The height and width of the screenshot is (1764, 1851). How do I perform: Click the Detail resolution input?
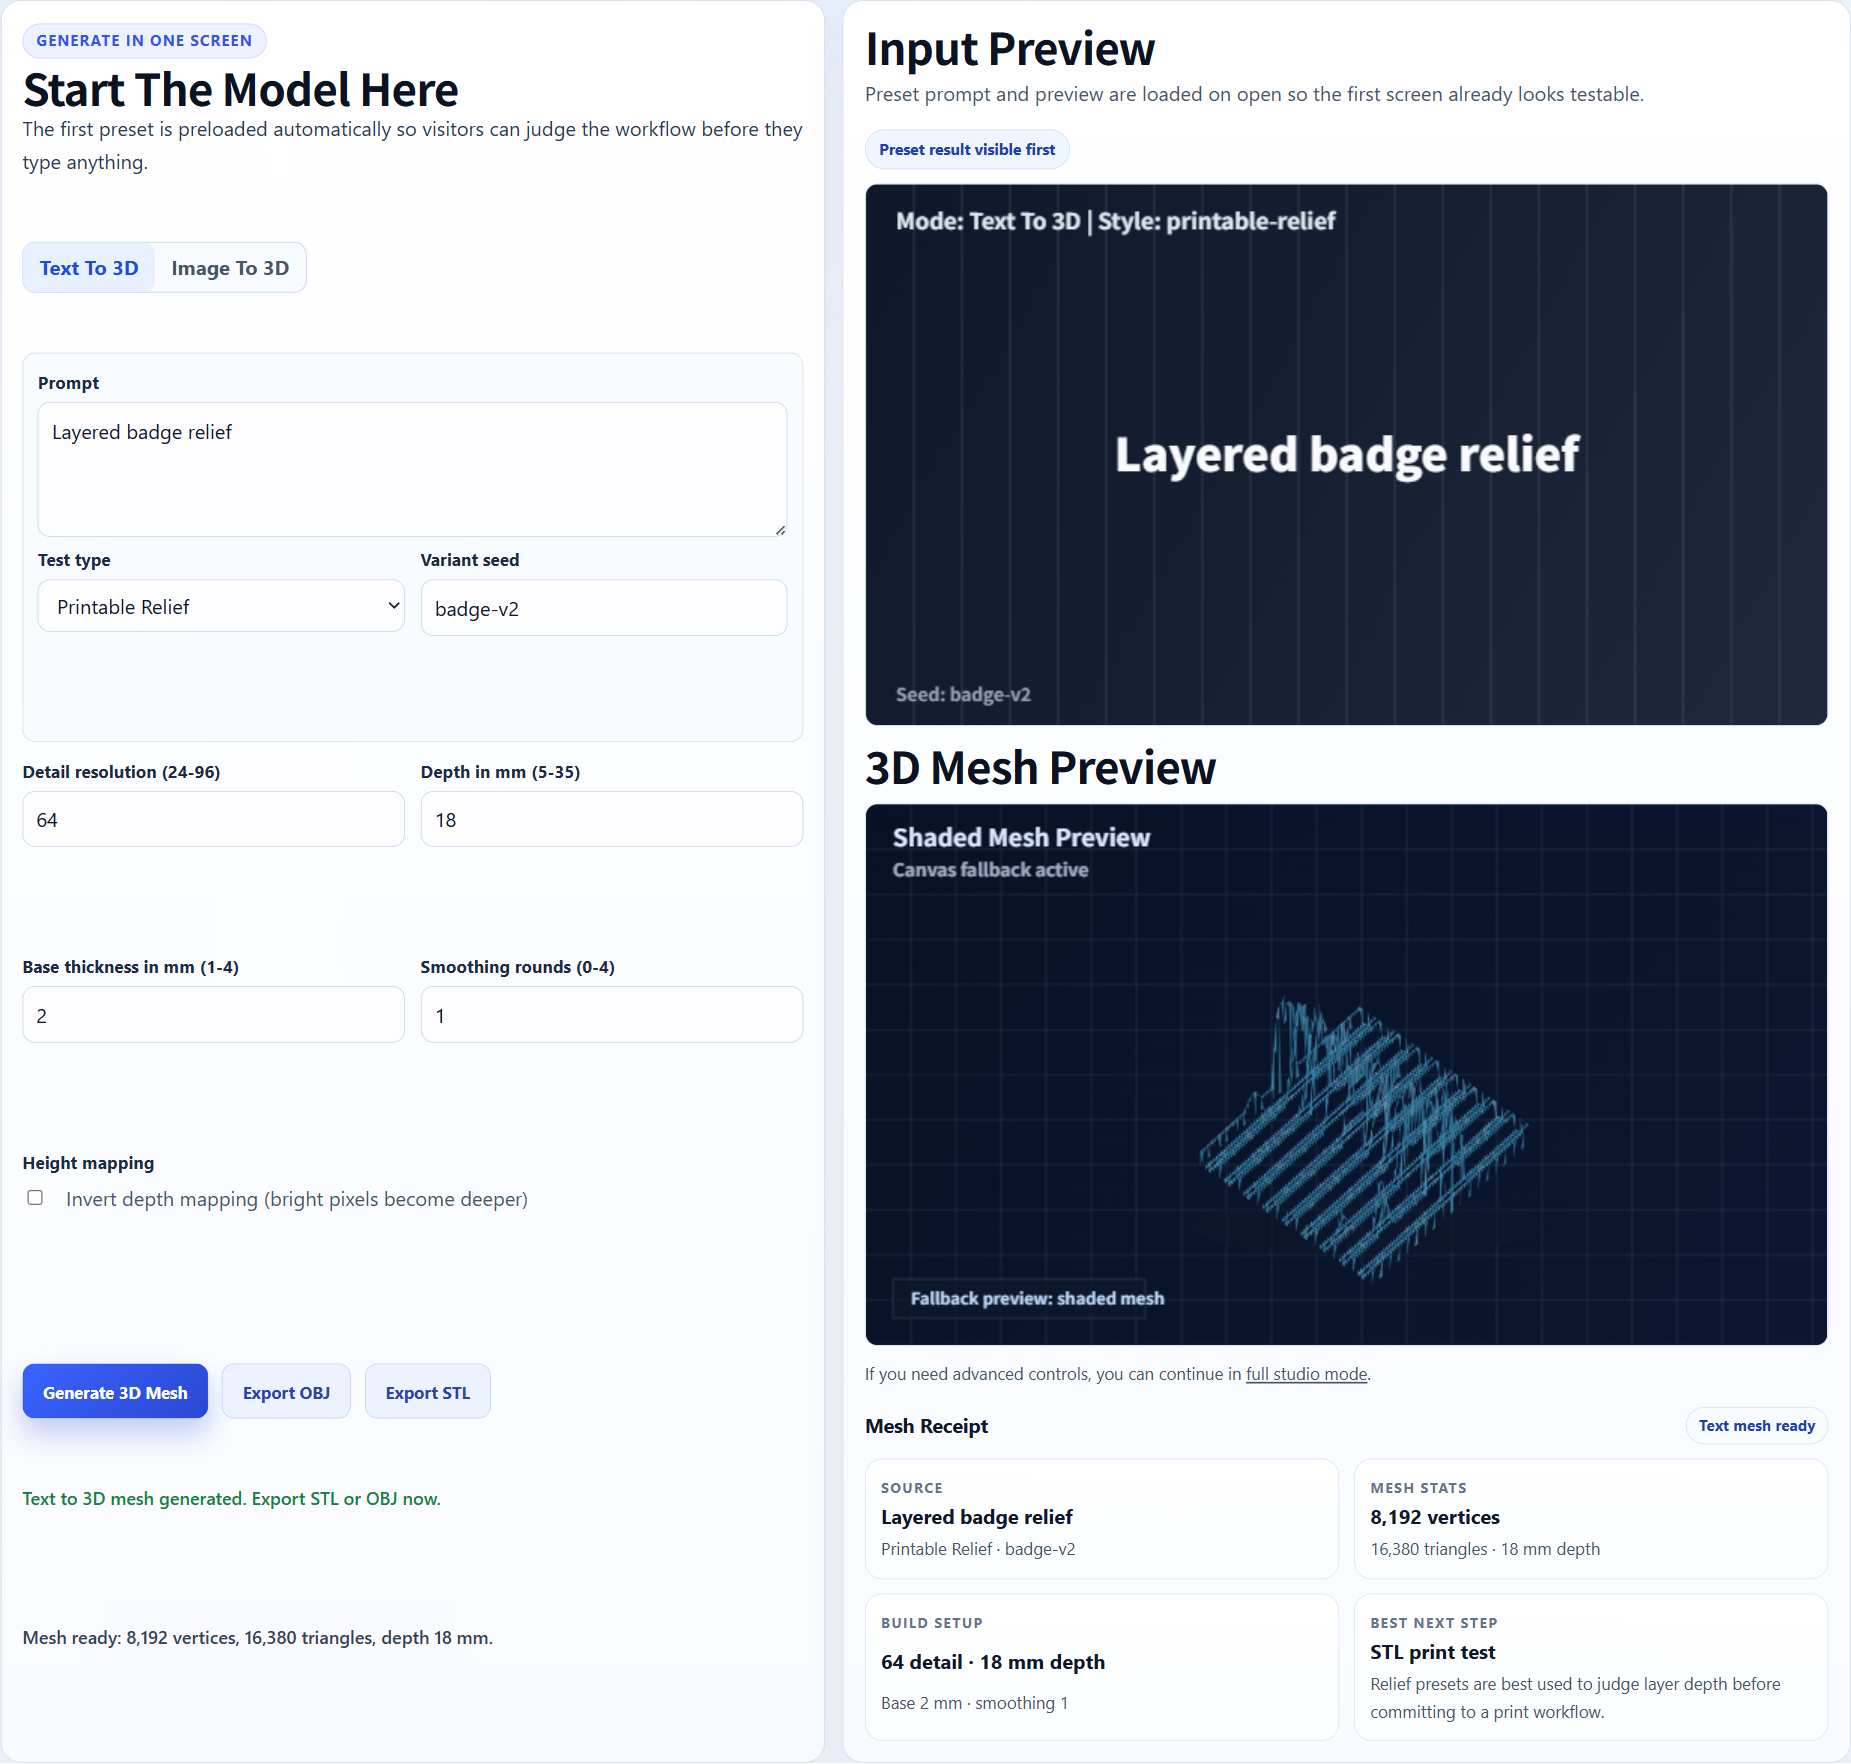pos(213,819)
